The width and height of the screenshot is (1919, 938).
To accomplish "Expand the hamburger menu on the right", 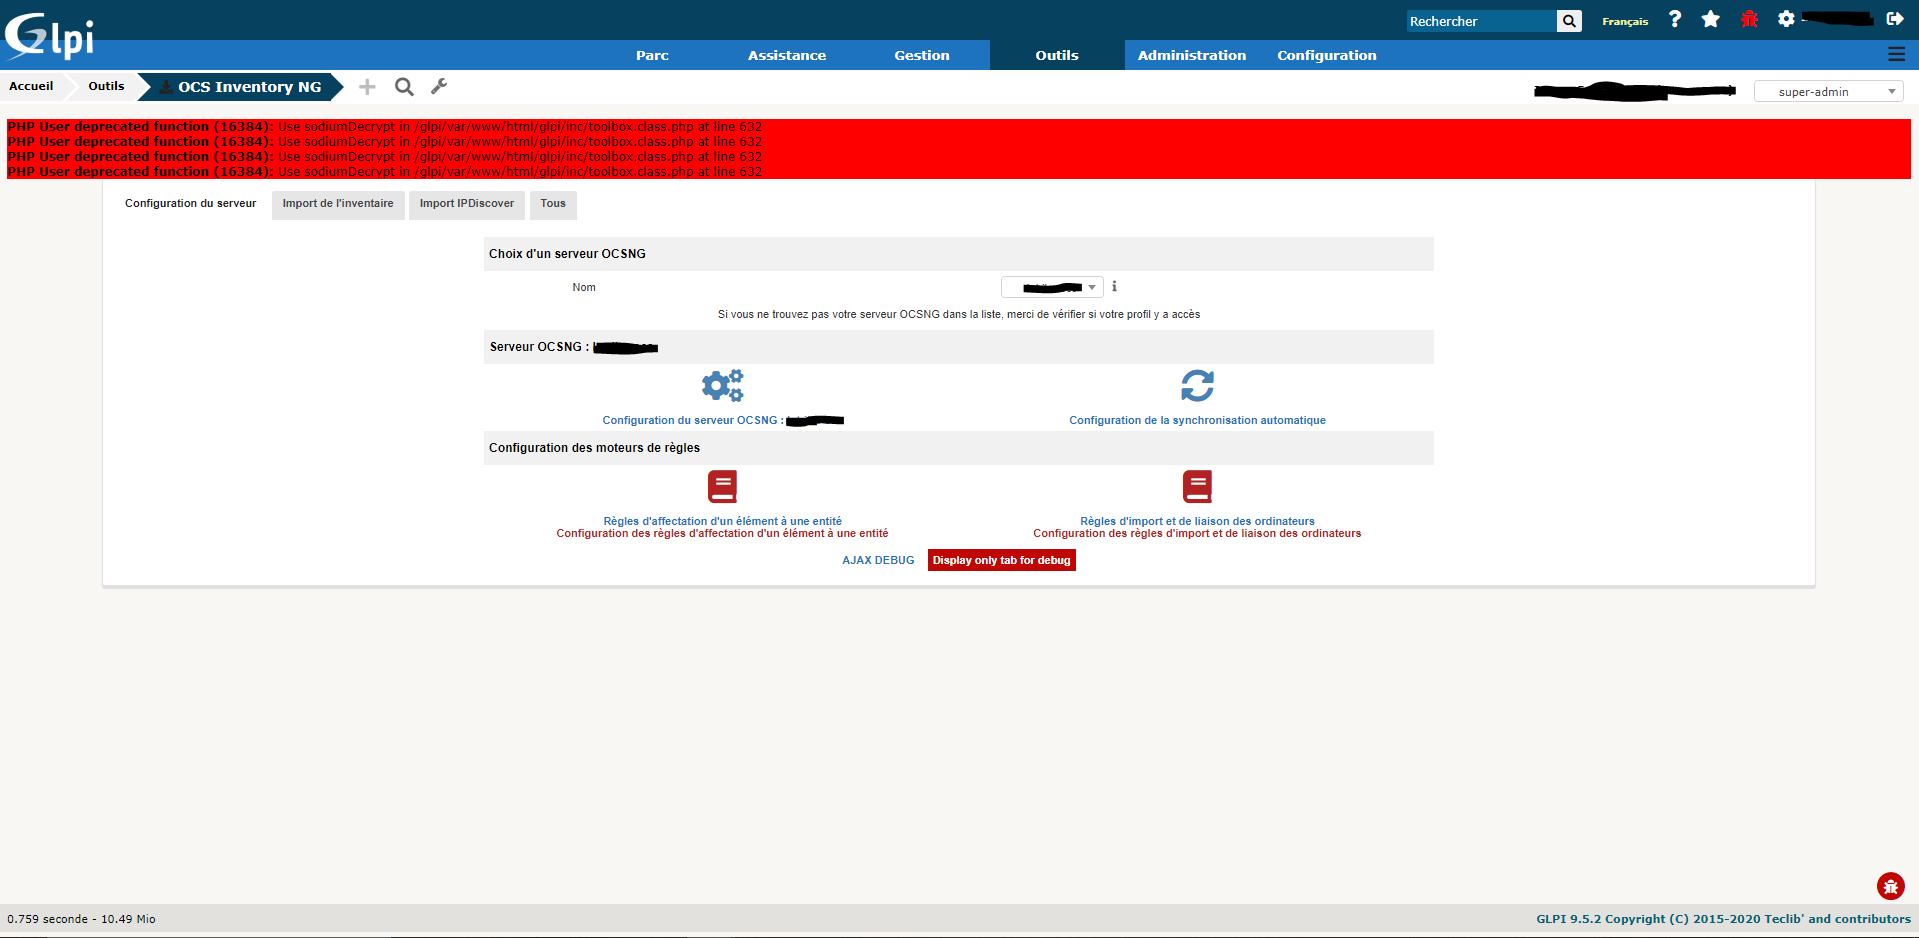I will 1896,55.
